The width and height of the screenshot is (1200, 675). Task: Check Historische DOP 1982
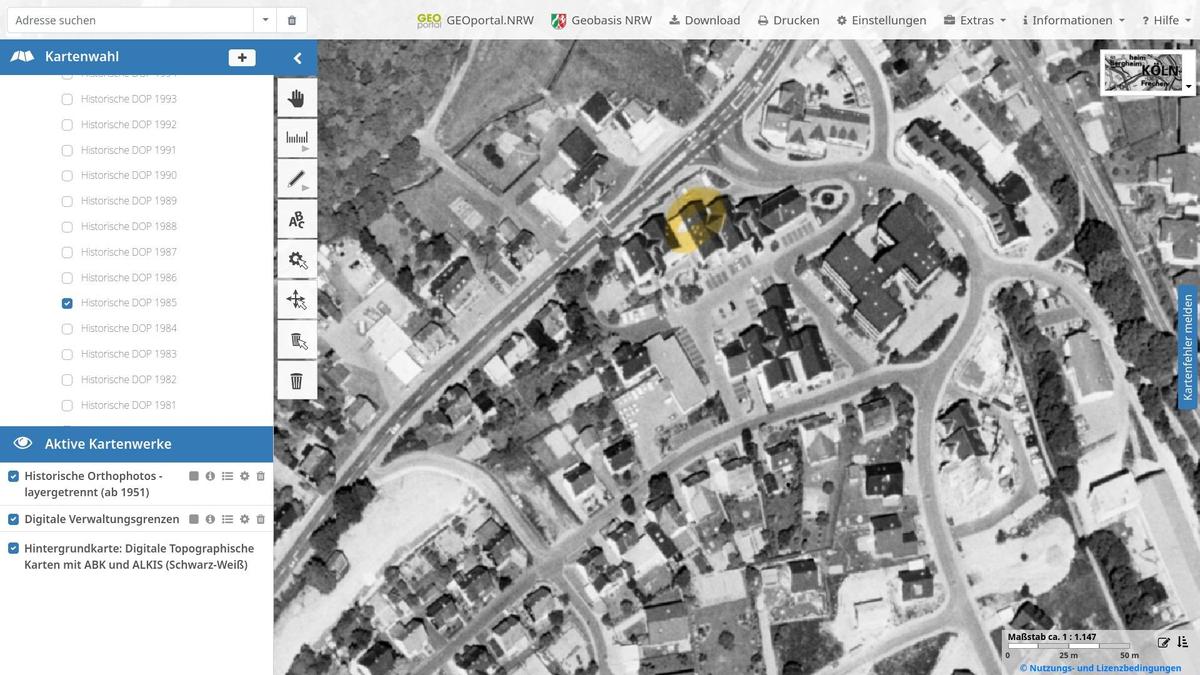tap(67, 380)
